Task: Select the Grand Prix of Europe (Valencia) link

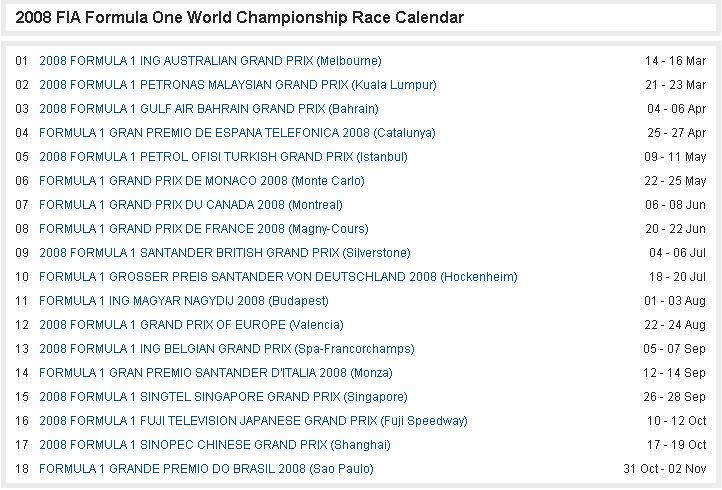Action: pyautogui.click(x=191, y=325)
